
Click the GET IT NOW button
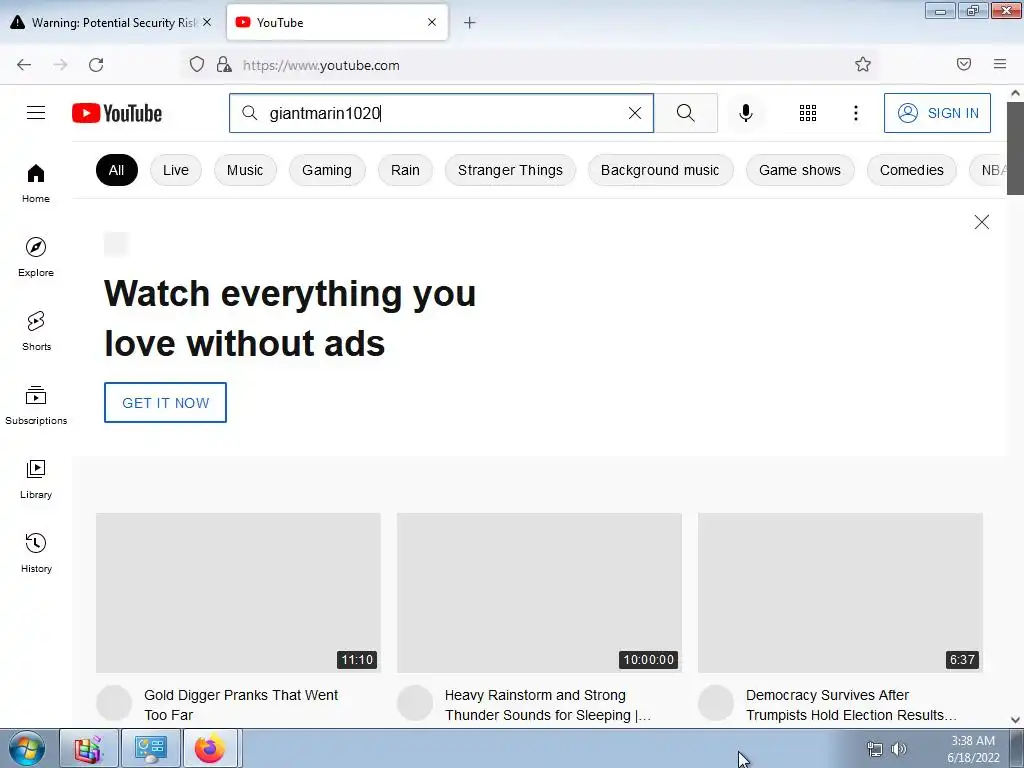[165, 402]
